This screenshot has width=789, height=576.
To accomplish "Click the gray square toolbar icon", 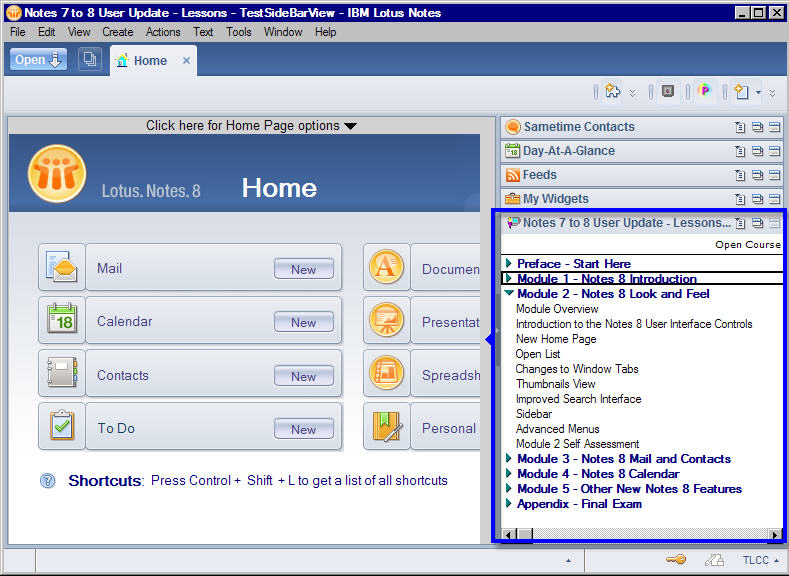I will 668,91.
